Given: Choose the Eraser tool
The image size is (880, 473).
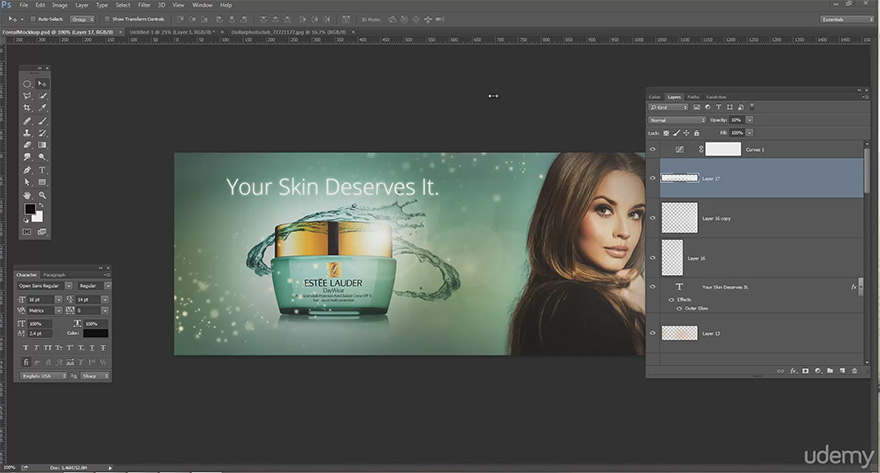Looking at the screenshot, I should click(x=27, y=145).
